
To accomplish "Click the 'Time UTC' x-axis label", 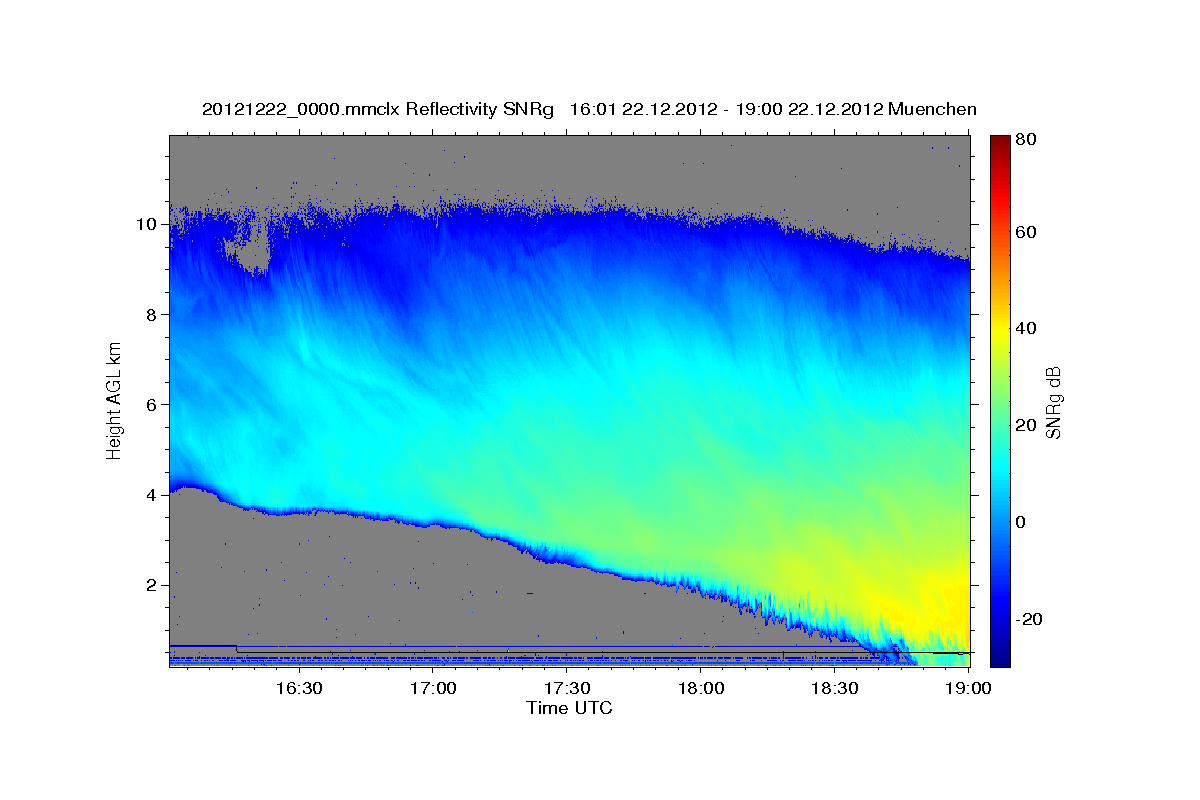I will 569,708.
